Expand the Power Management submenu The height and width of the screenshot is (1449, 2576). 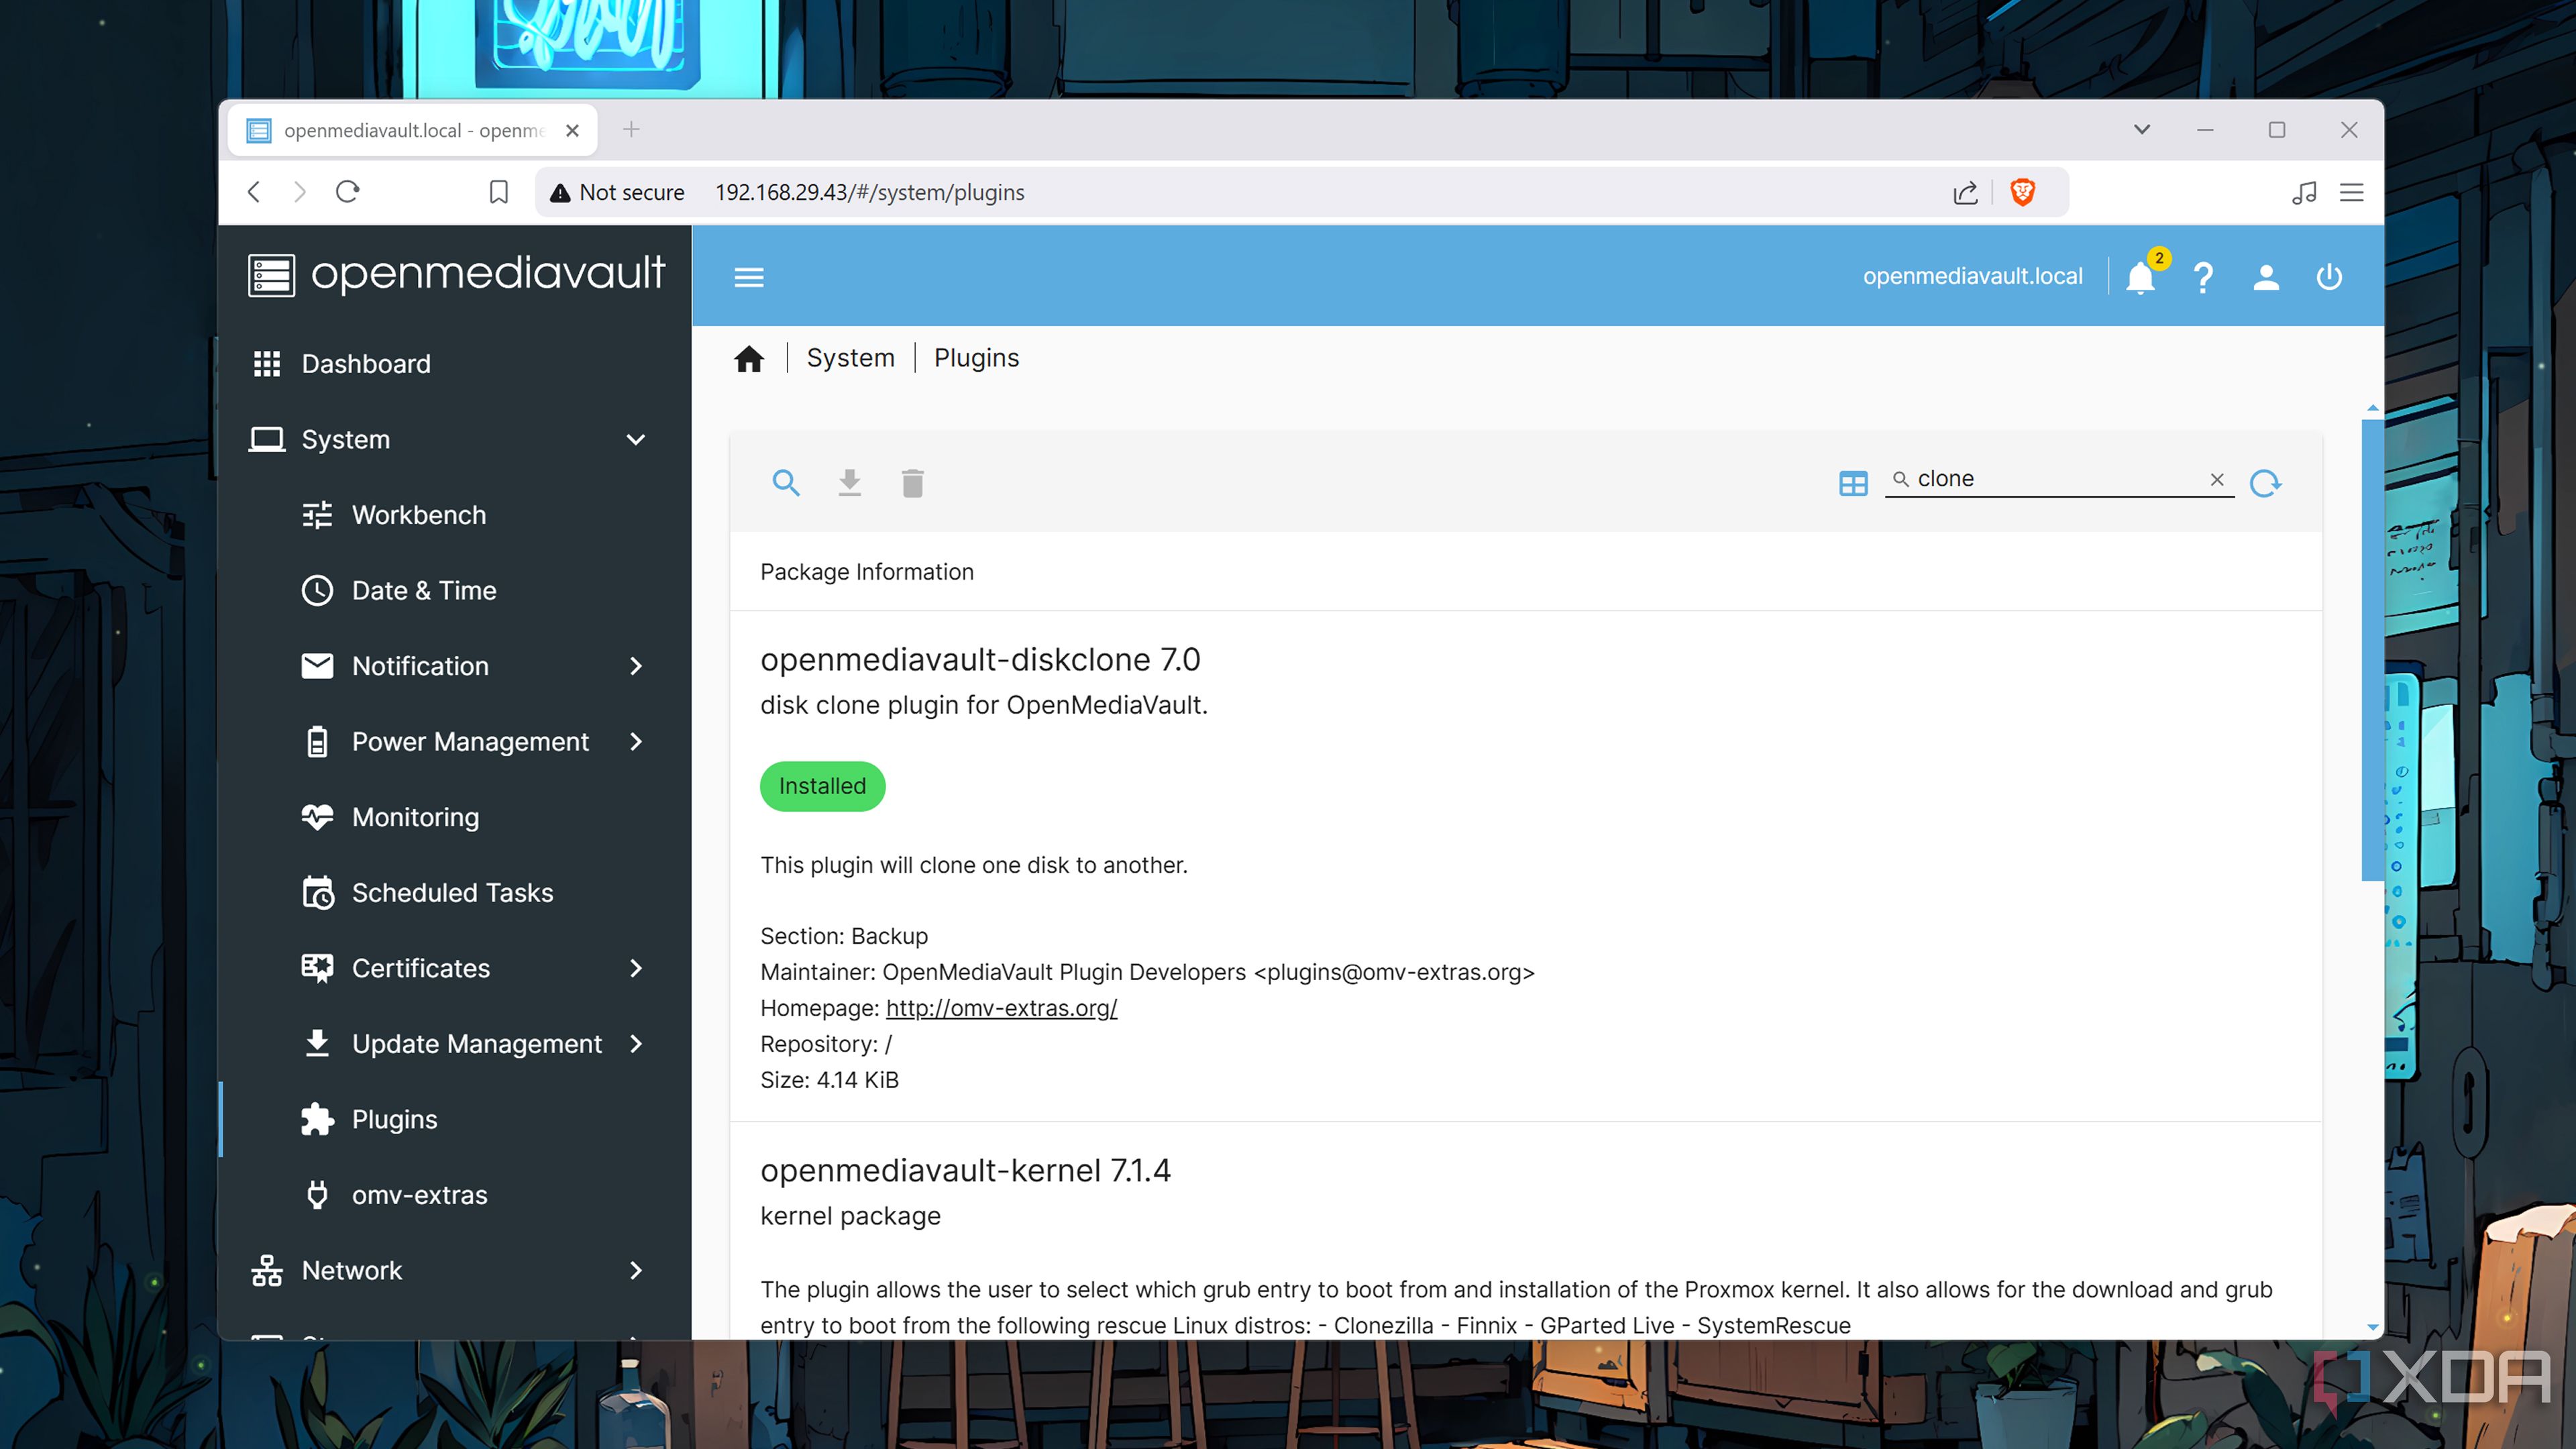pos(635,742)
